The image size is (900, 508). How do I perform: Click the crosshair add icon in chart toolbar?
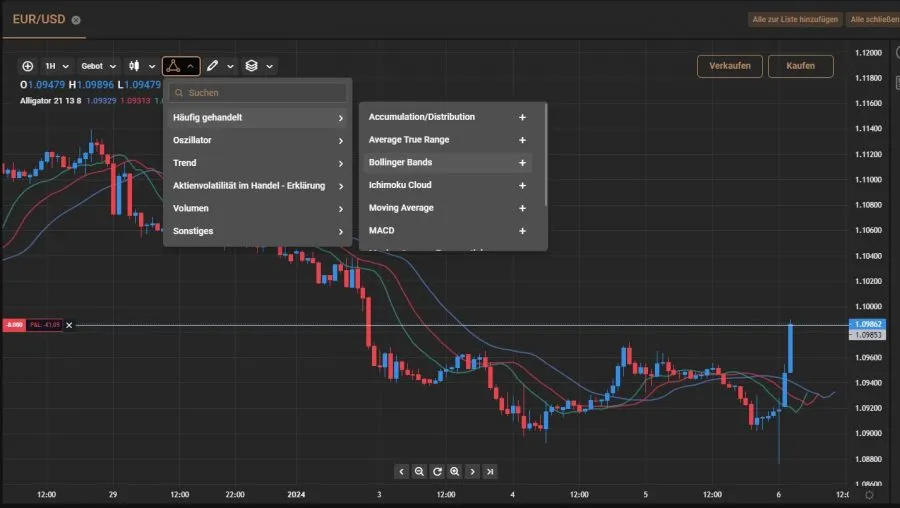coord(27,66)
